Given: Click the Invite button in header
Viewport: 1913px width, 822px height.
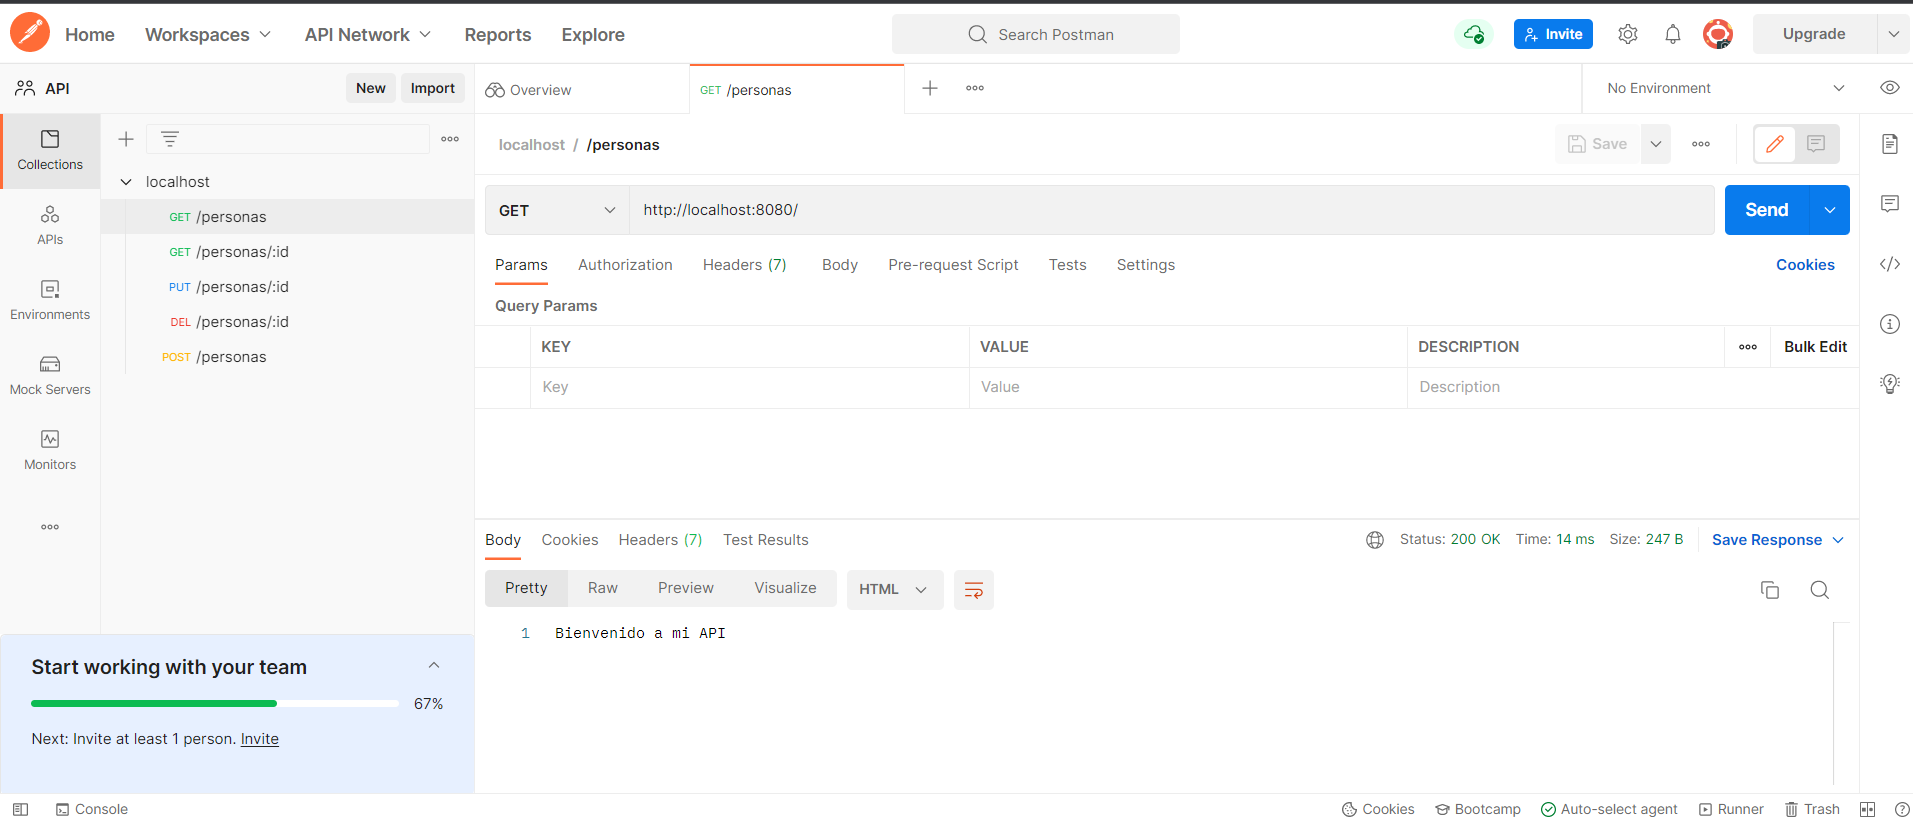Looking at the screenshot, I should tap(1553, 34).
